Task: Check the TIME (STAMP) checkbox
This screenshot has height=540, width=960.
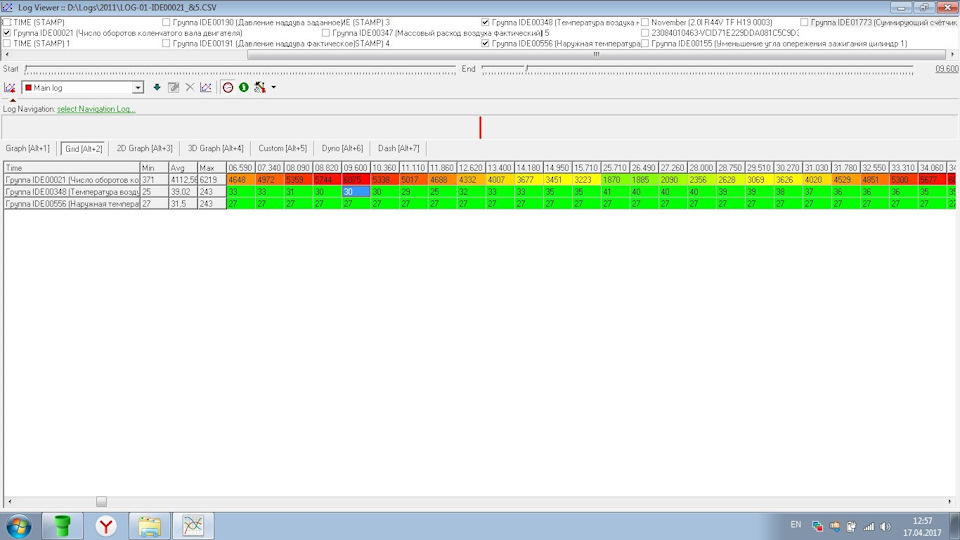Action: [7, 22]
